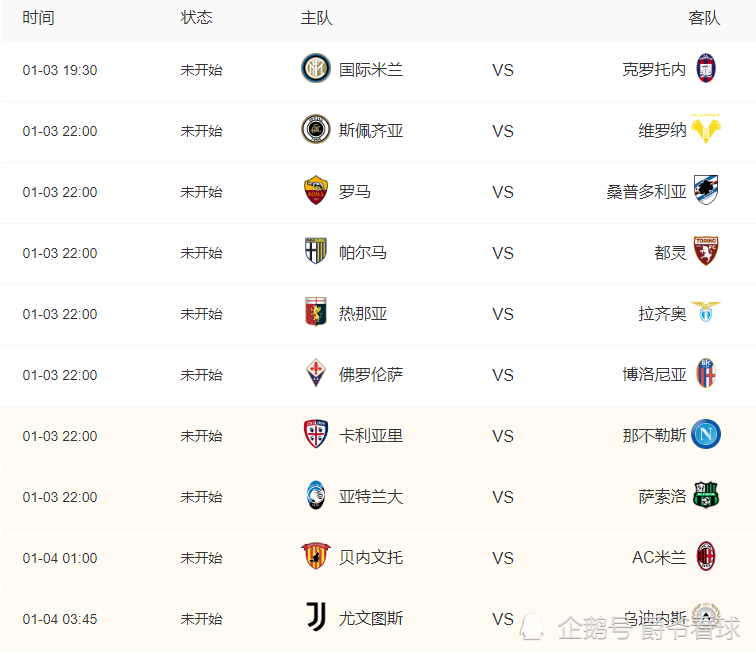Open the Napoli N logo
The height and width of the screenshot is (654, 756).
pyautogui.click(x=706, y=434)
